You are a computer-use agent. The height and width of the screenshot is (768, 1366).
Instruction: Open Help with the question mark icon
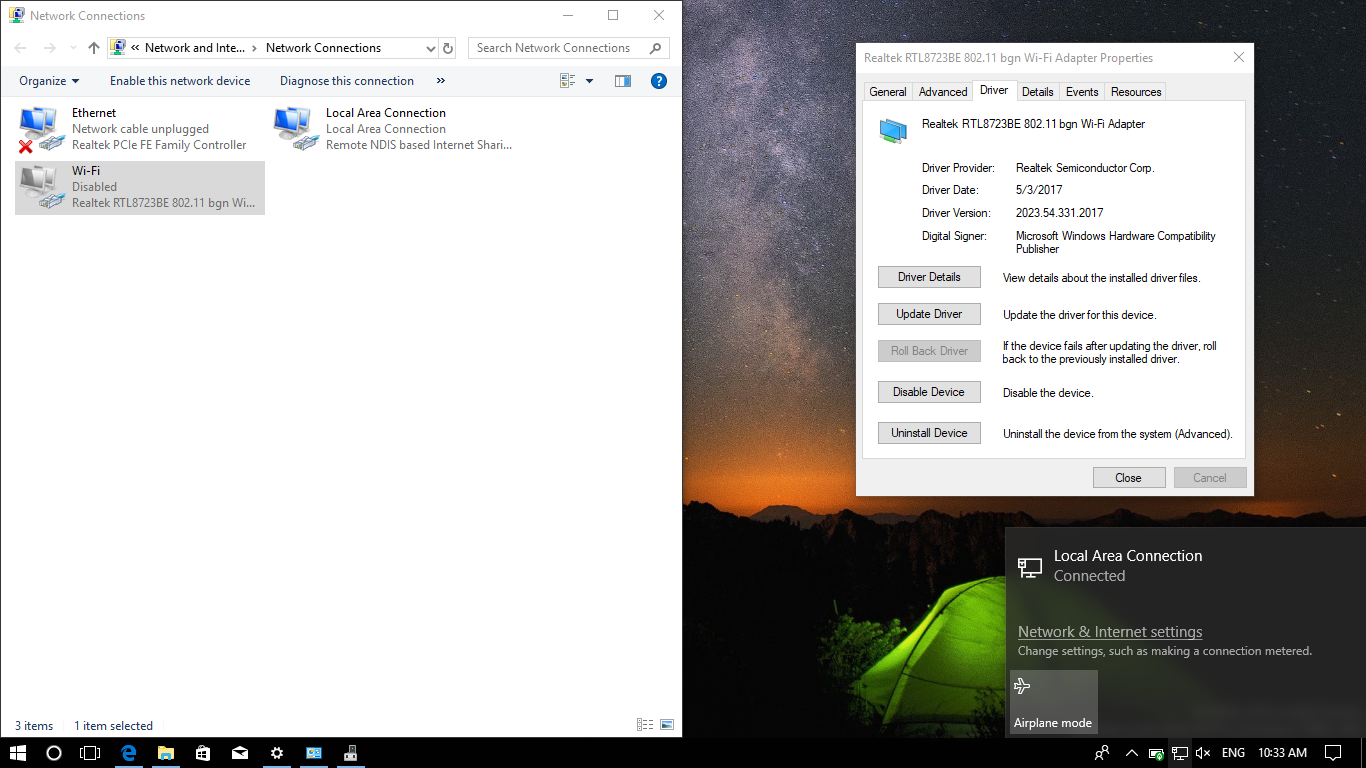point(659,81)
